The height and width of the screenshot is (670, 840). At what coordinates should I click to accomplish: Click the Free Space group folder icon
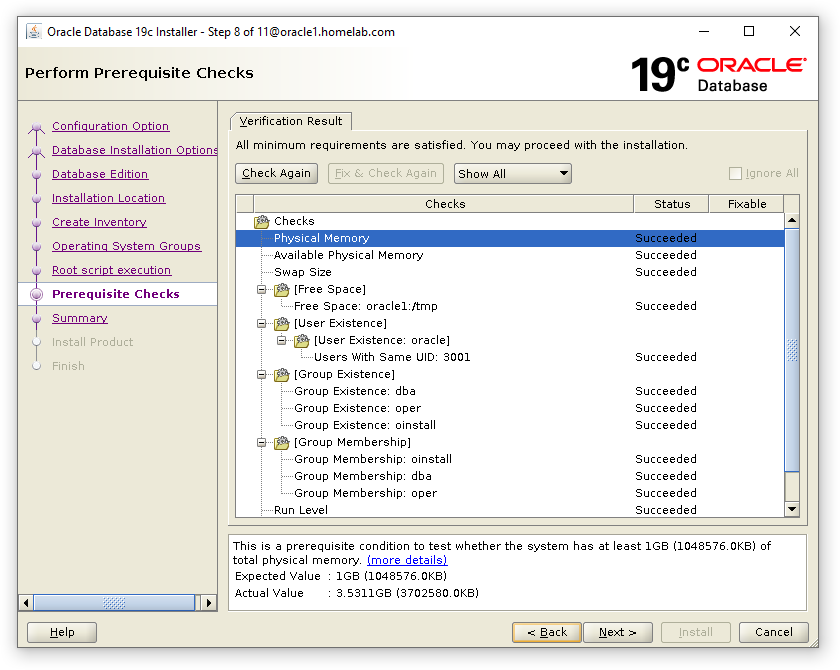point(282,289)
